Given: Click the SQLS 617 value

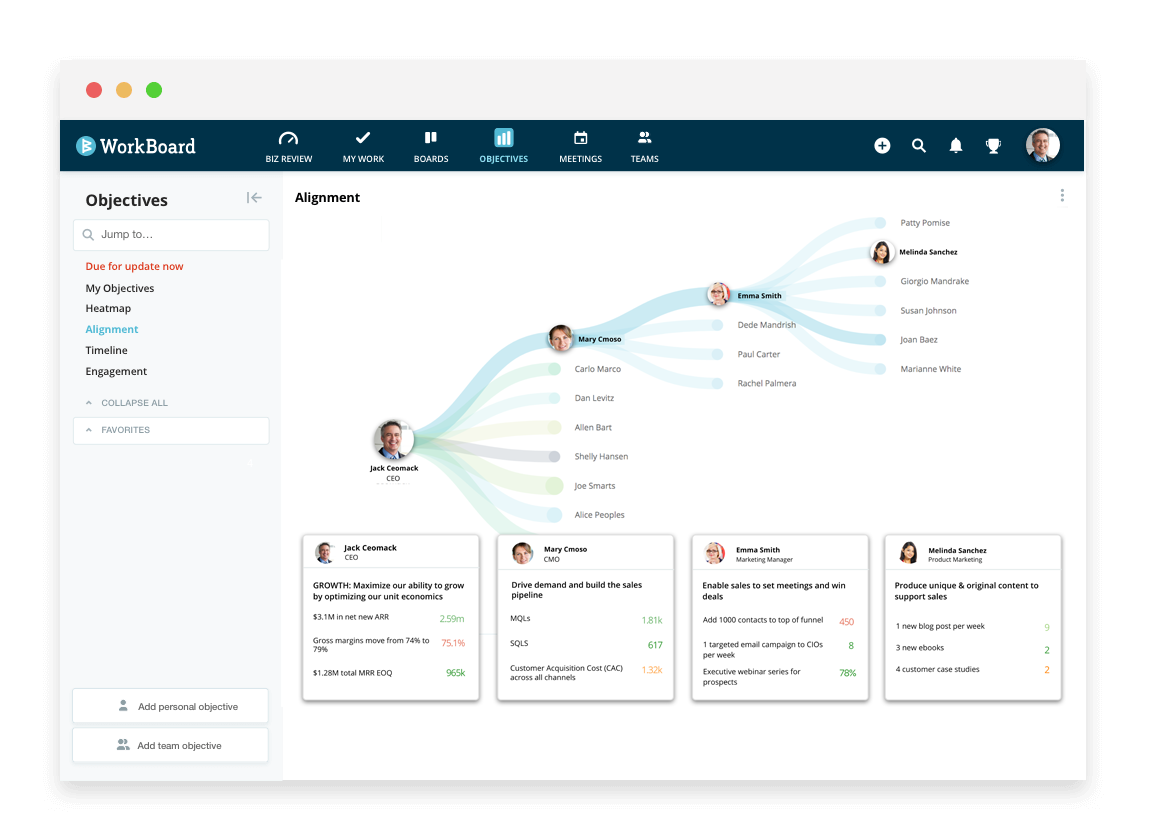Looking at the screenshot, I should [x=655, y=645].
